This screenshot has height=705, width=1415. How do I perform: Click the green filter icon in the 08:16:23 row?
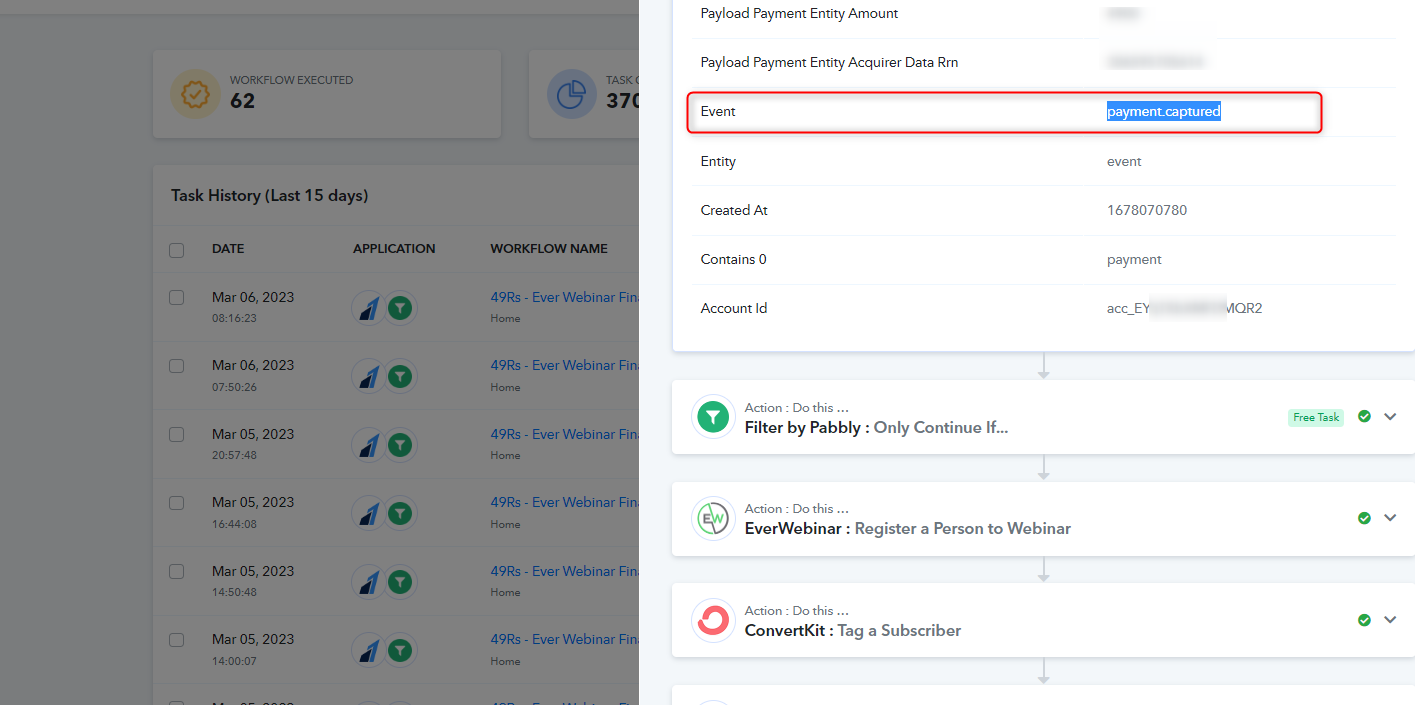click(400, 308)
